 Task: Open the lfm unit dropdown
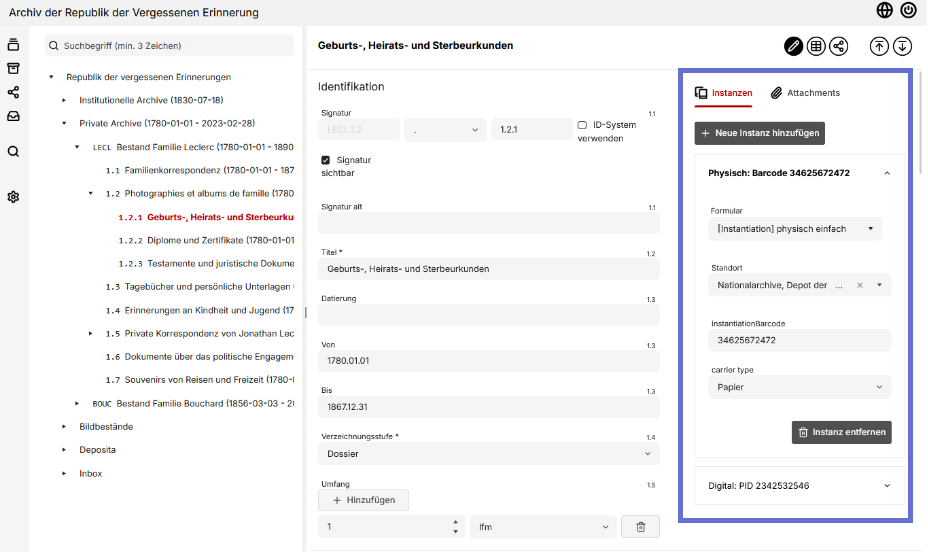pyautogui.click(x=543, y=527)
